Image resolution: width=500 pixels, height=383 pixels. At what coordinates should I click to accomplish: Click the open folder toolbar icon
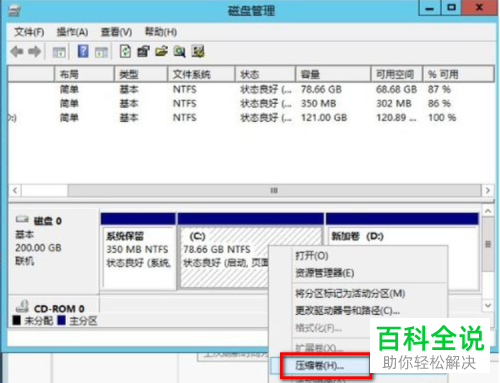click(161, 52)
